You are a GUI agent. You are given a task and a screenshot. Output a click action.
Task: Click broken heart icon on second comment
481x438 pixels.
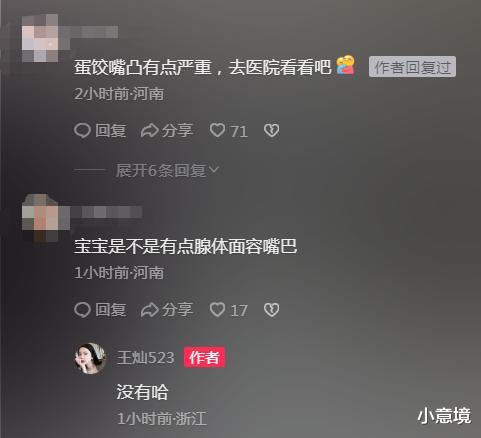pos(272,310)
